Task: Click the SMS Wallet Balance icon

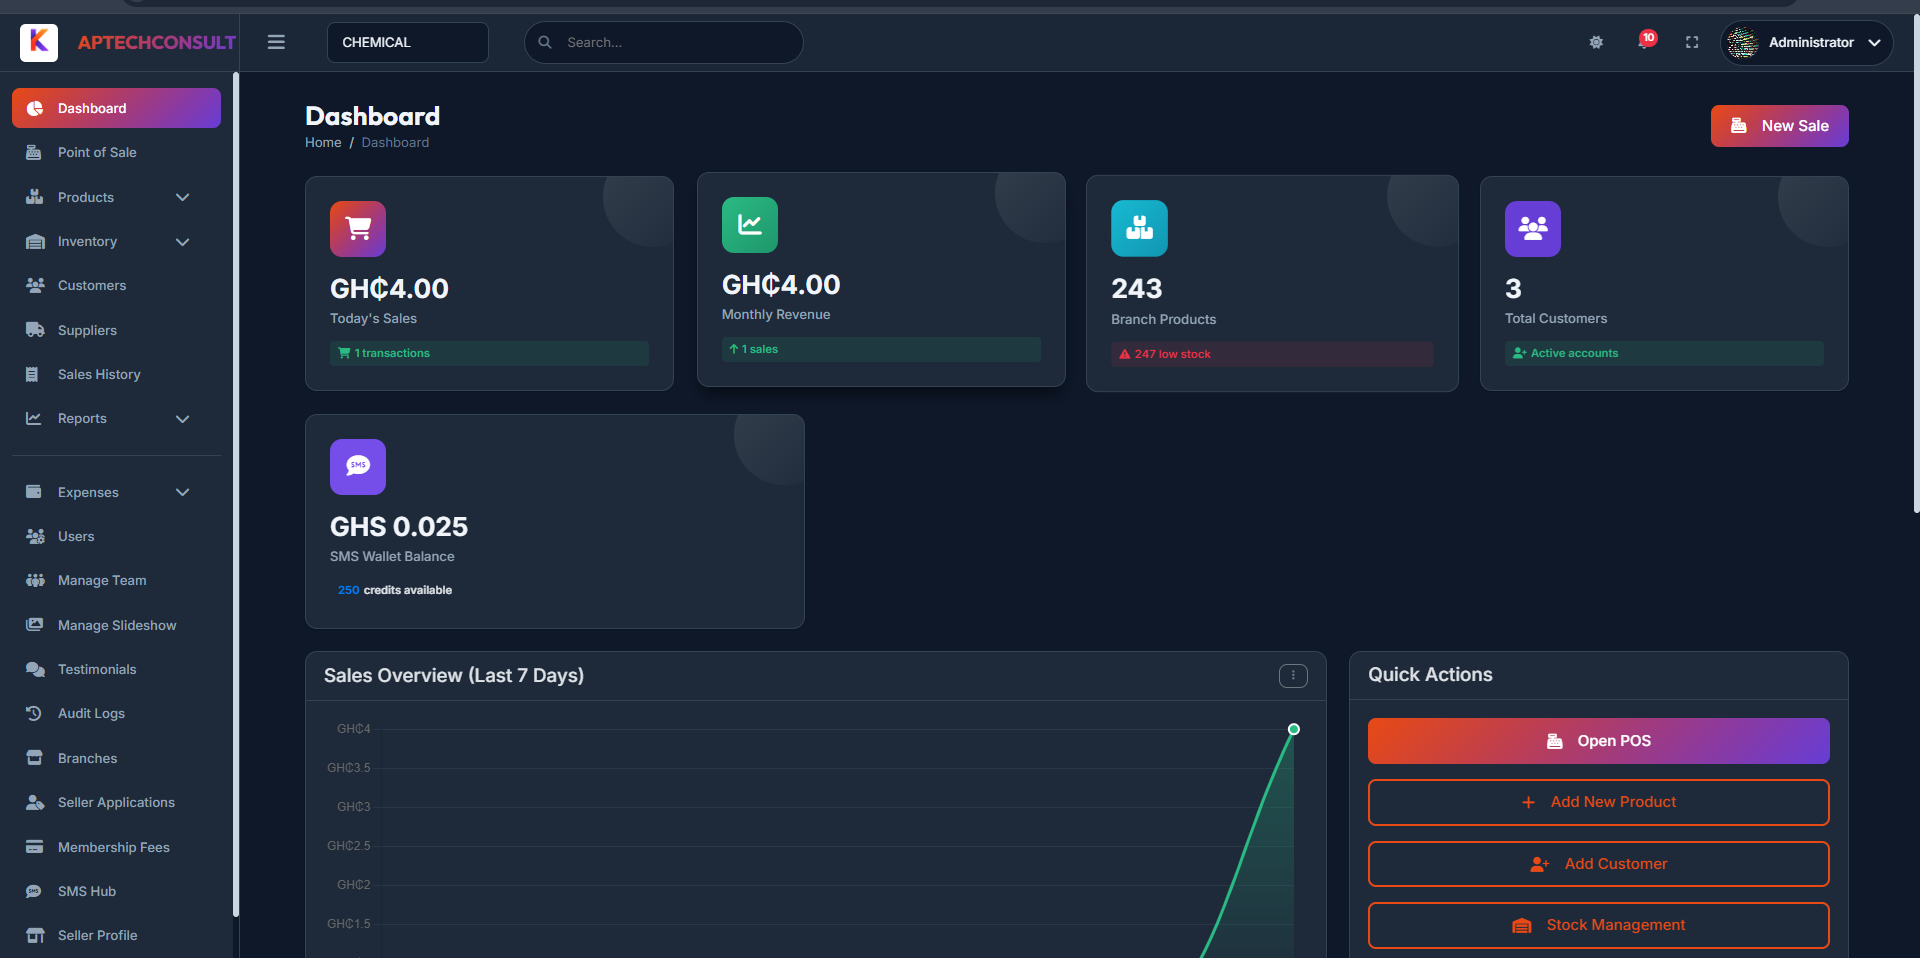Action: (358, 467)
